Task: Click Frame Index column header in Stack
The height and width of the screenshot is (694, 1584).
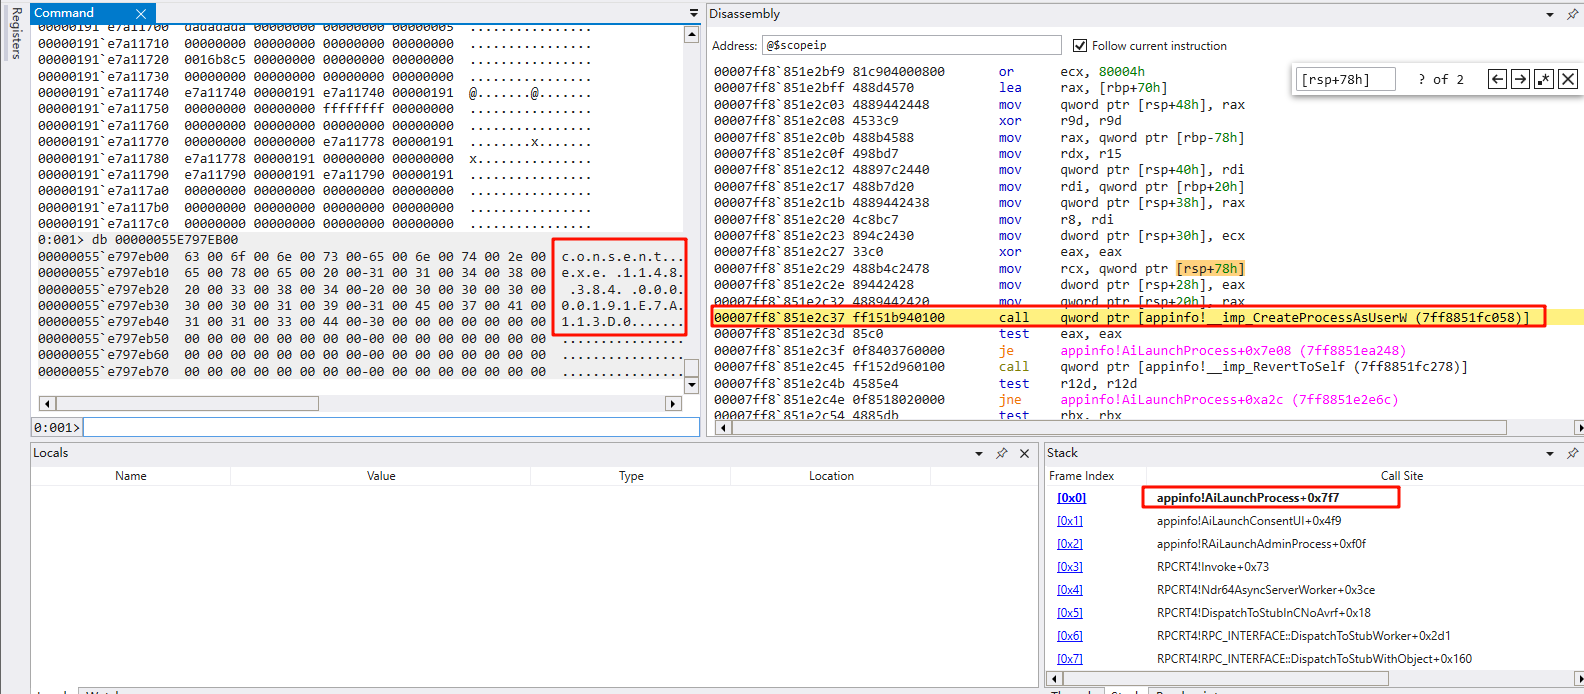Action: 1082,476
